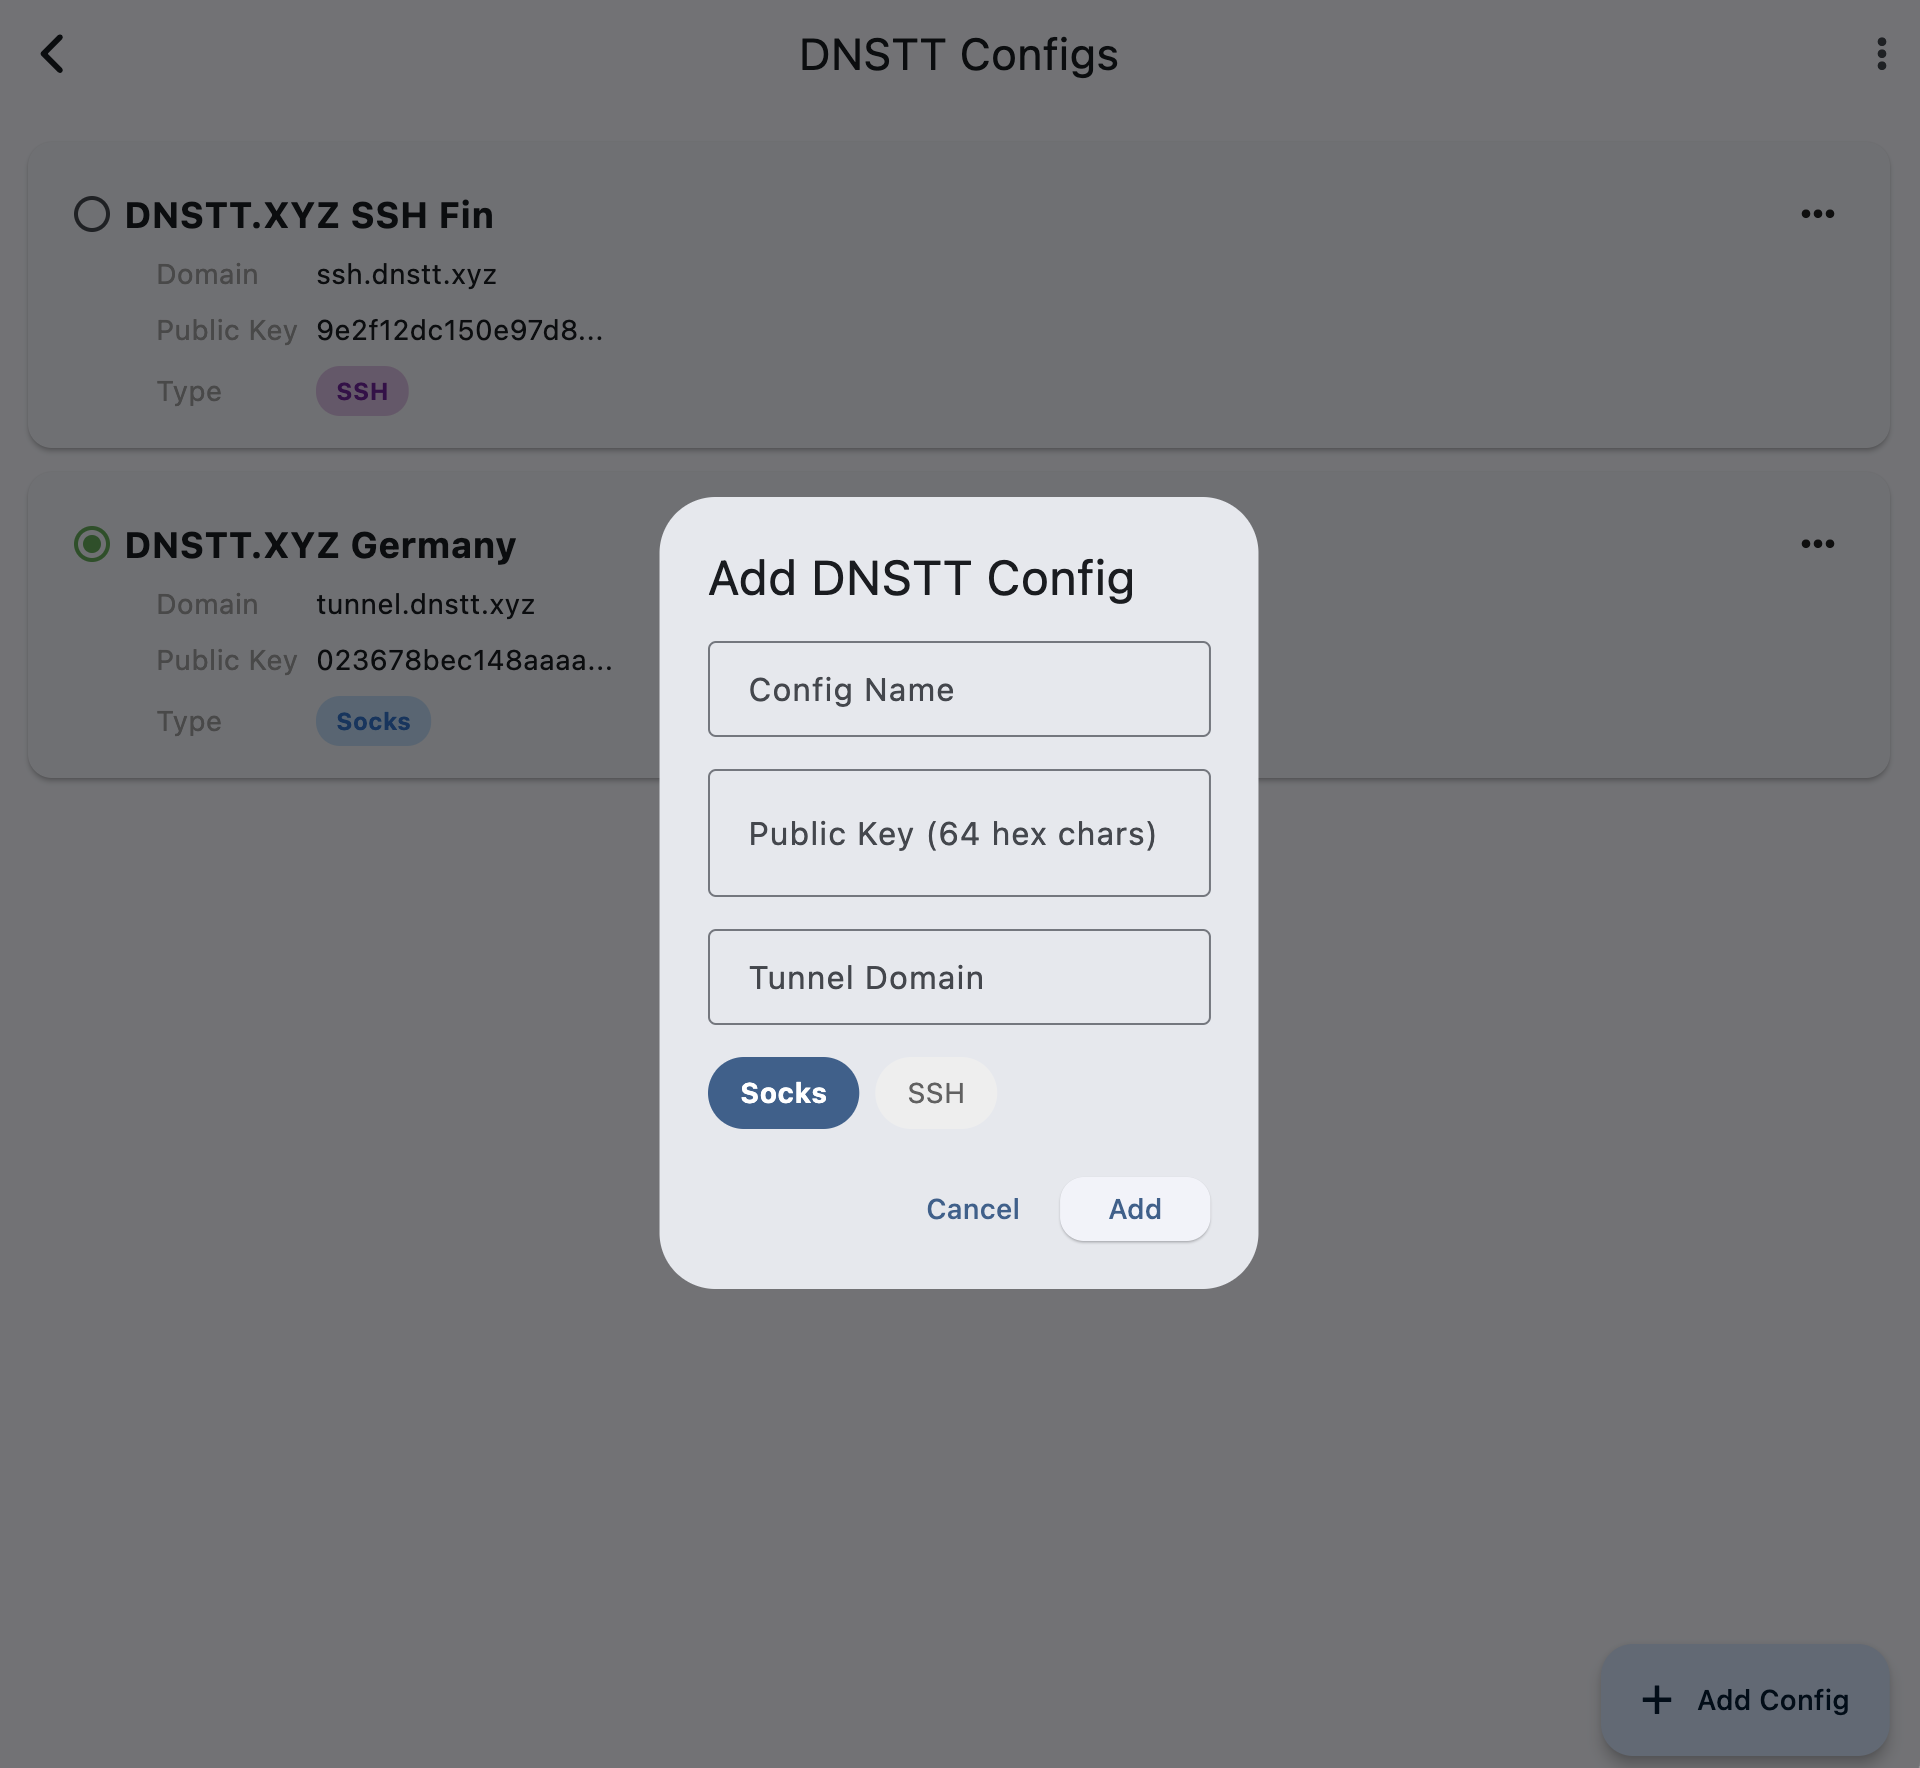
Task: Click the tunnel.dnstt.xyz domain value
Action: pyautogui.click(x=425, y=604)
